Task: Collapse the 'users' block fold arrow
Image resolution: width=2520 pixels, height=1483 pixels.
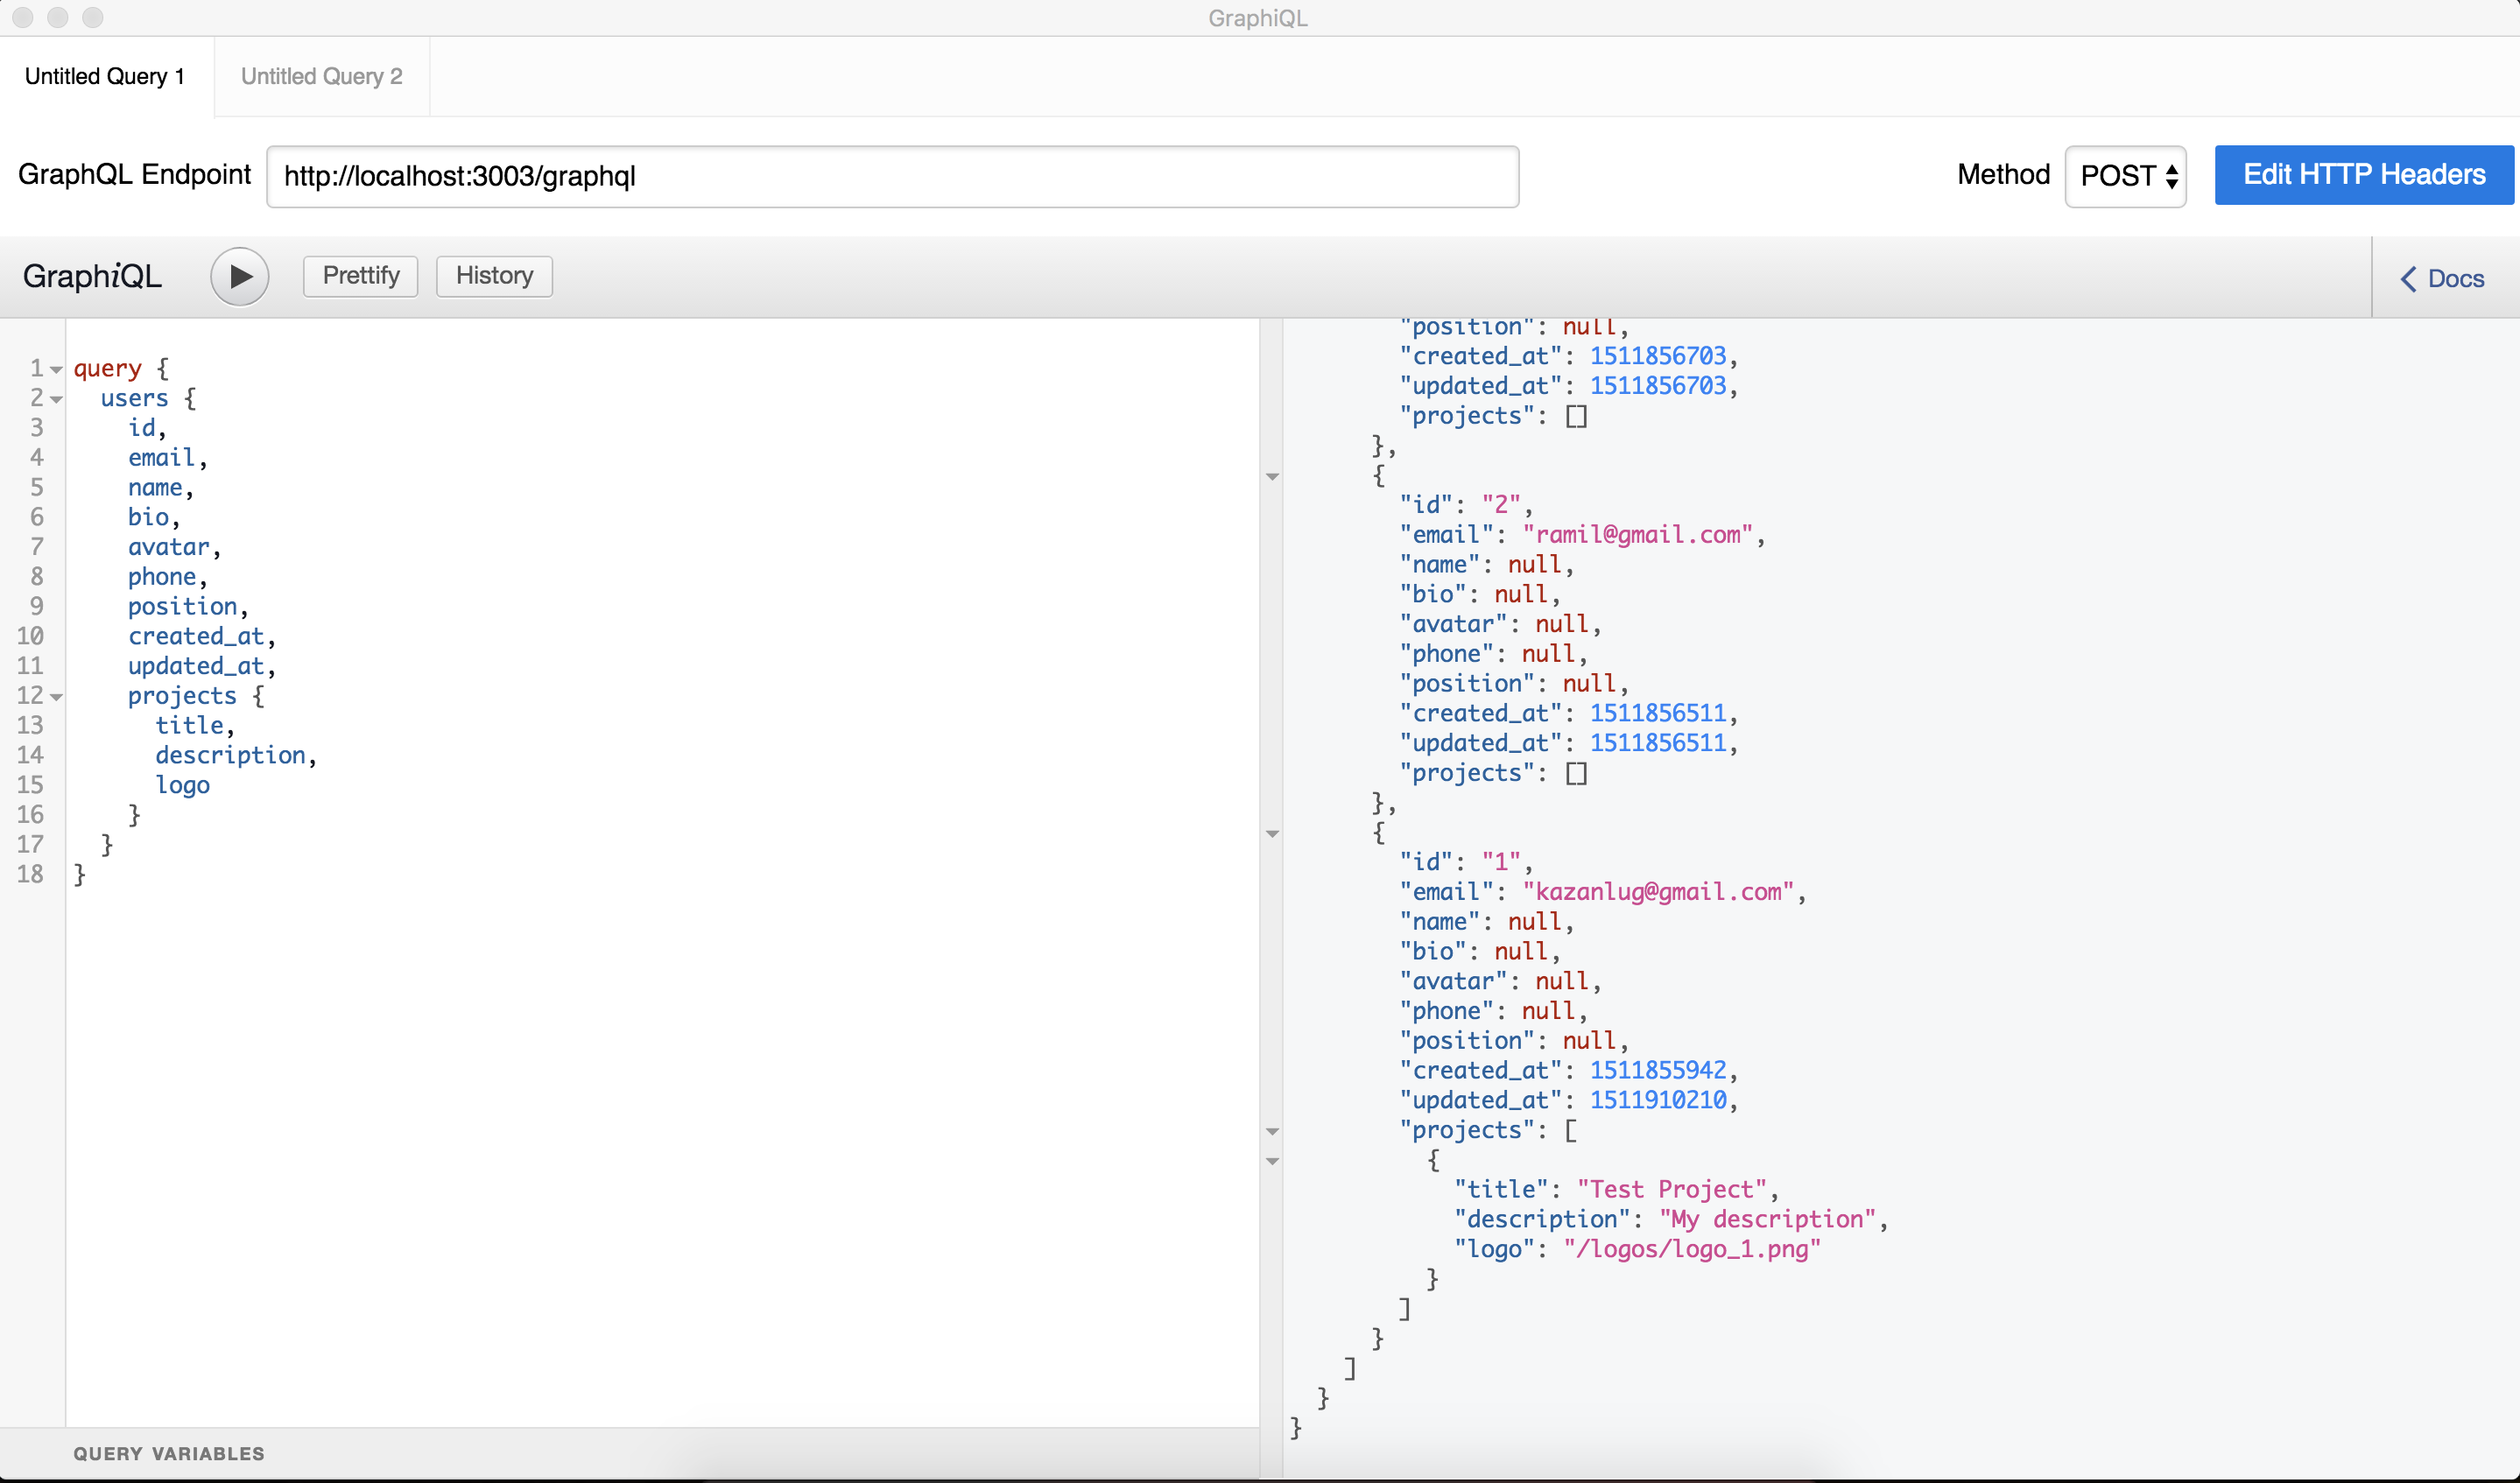Action: tap(57, 400)
